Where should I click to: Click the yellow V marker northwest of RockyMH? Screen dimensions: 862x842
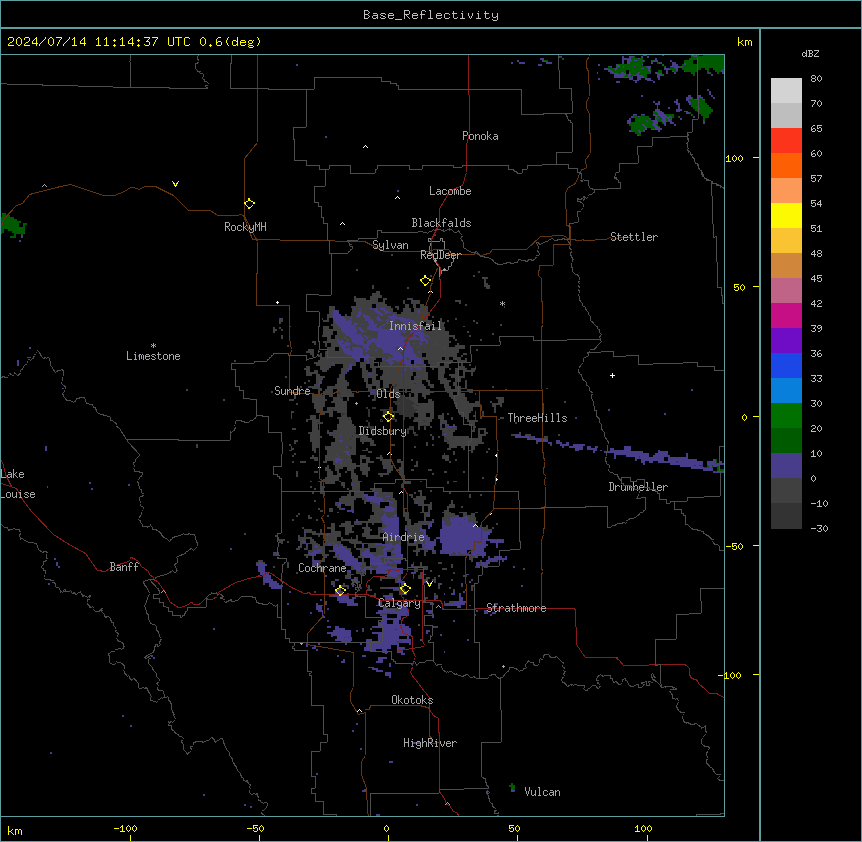[x=175, y=184]
